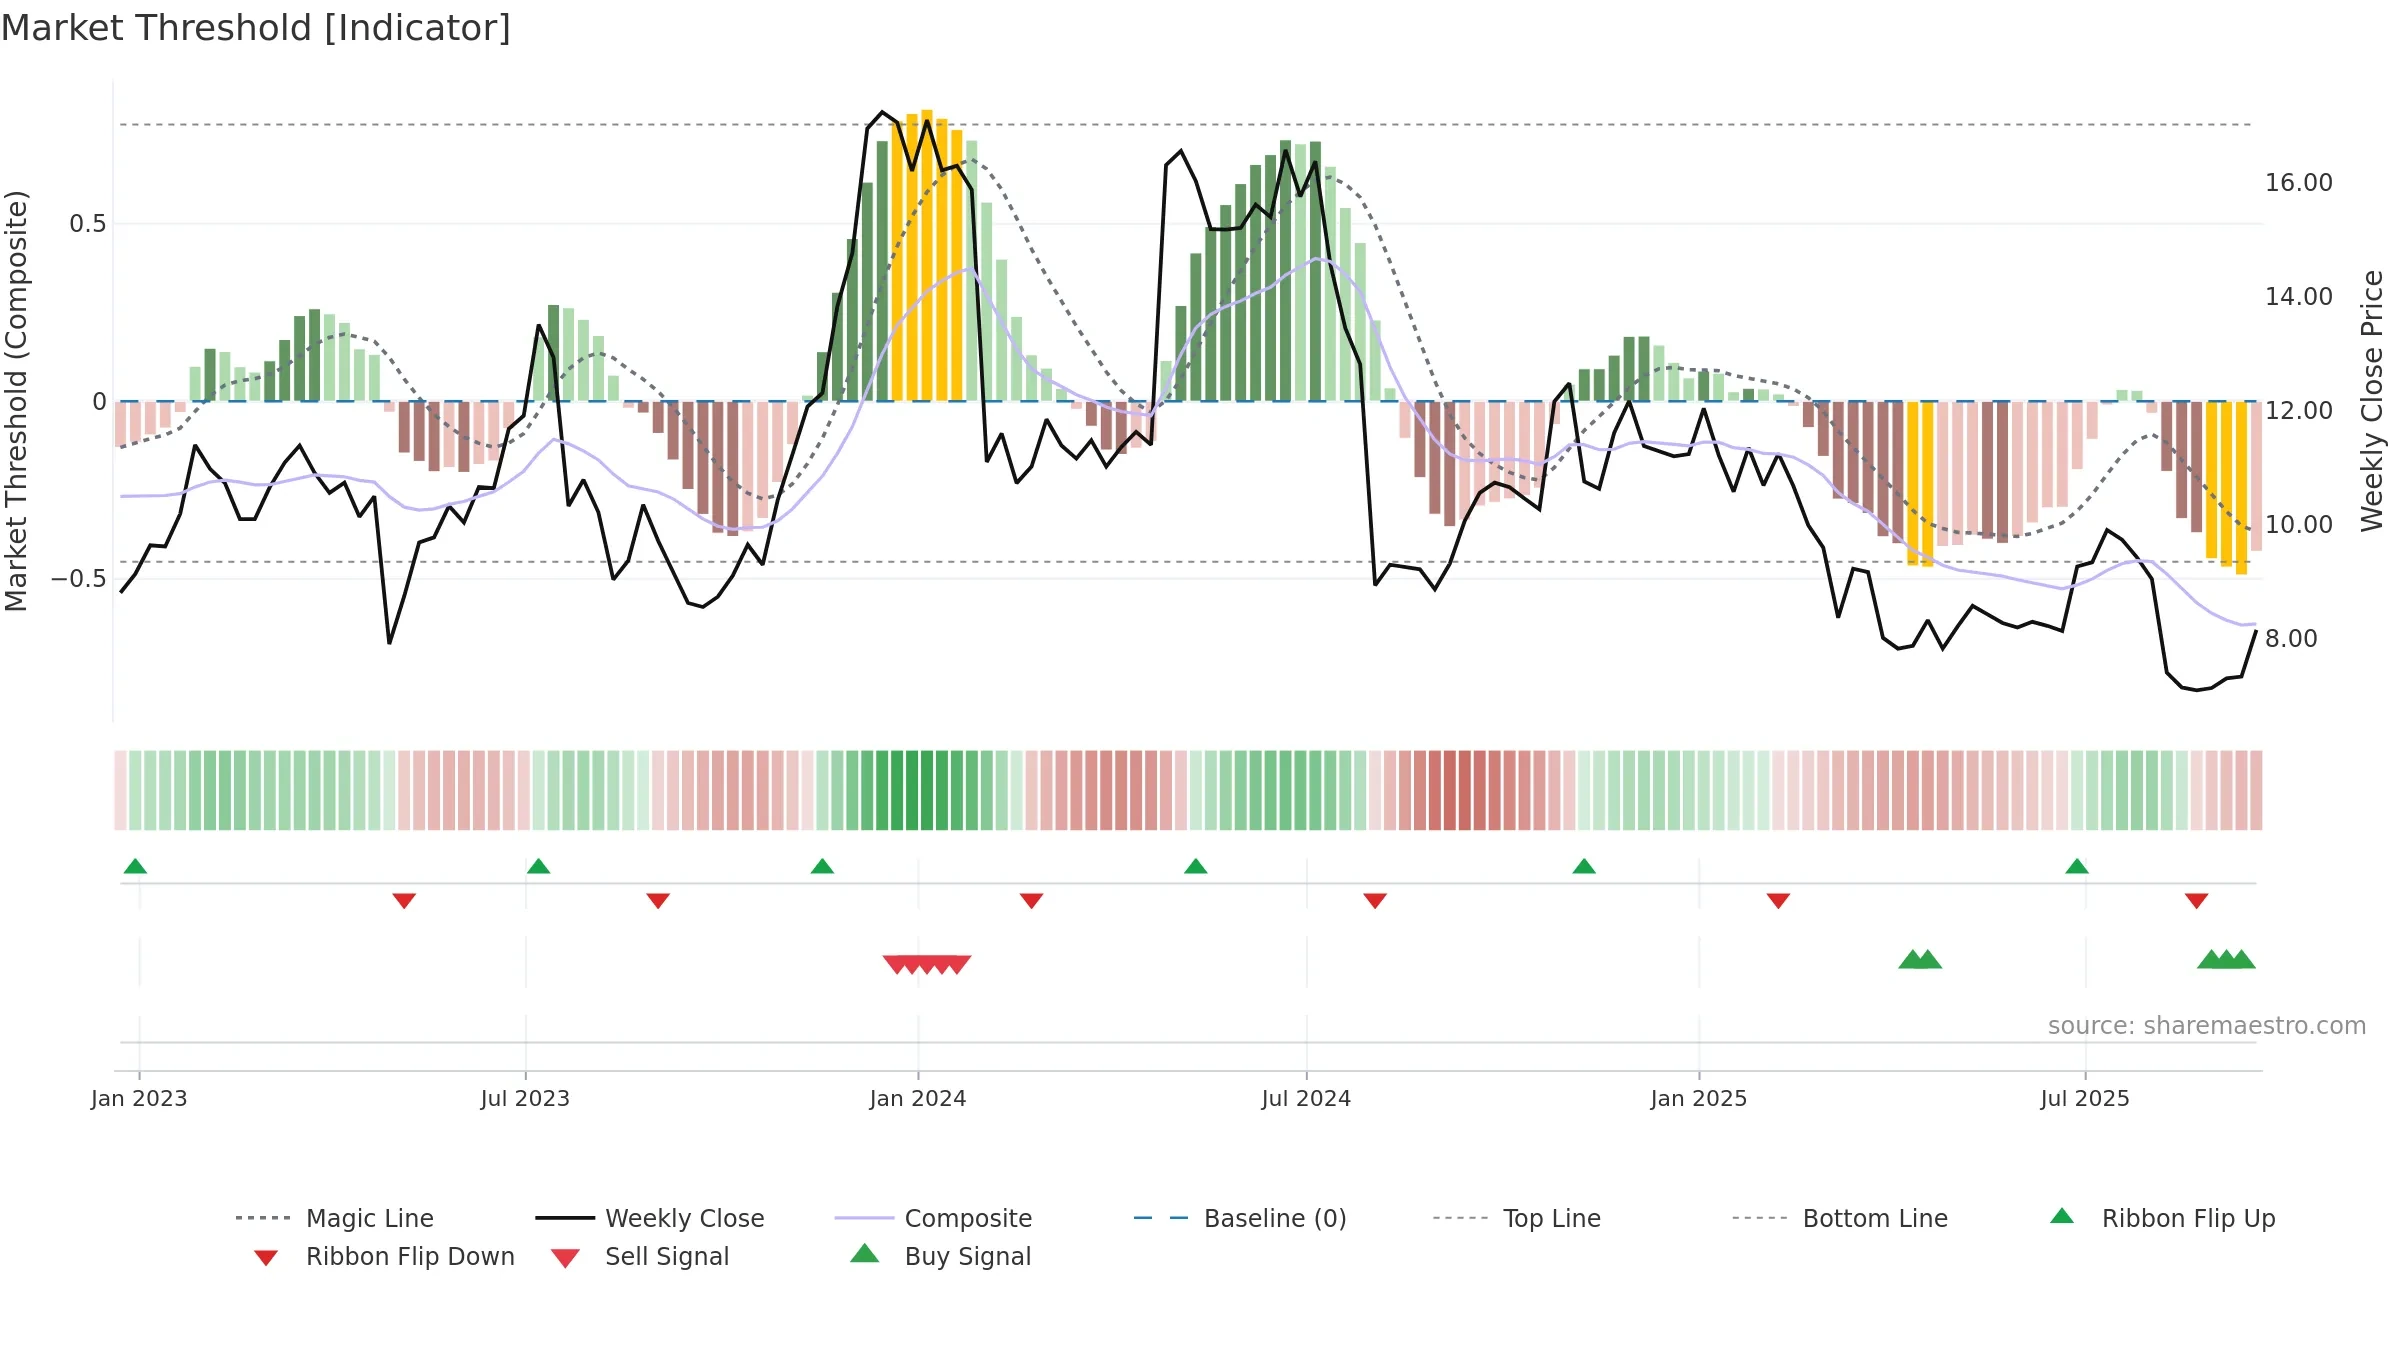
Task: Click the green buy signal pair in Apr 2025
Action: coord(1920,960)
